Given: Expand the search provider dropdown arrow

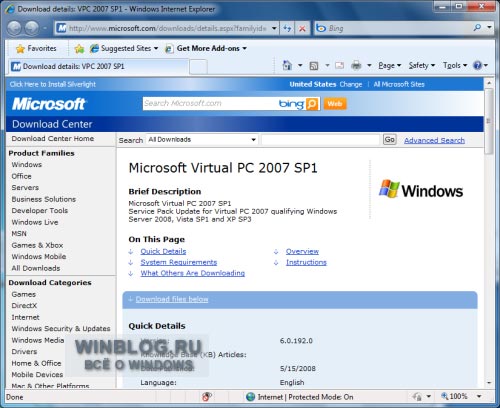Looking at the screenshot, I should [489, 27].
